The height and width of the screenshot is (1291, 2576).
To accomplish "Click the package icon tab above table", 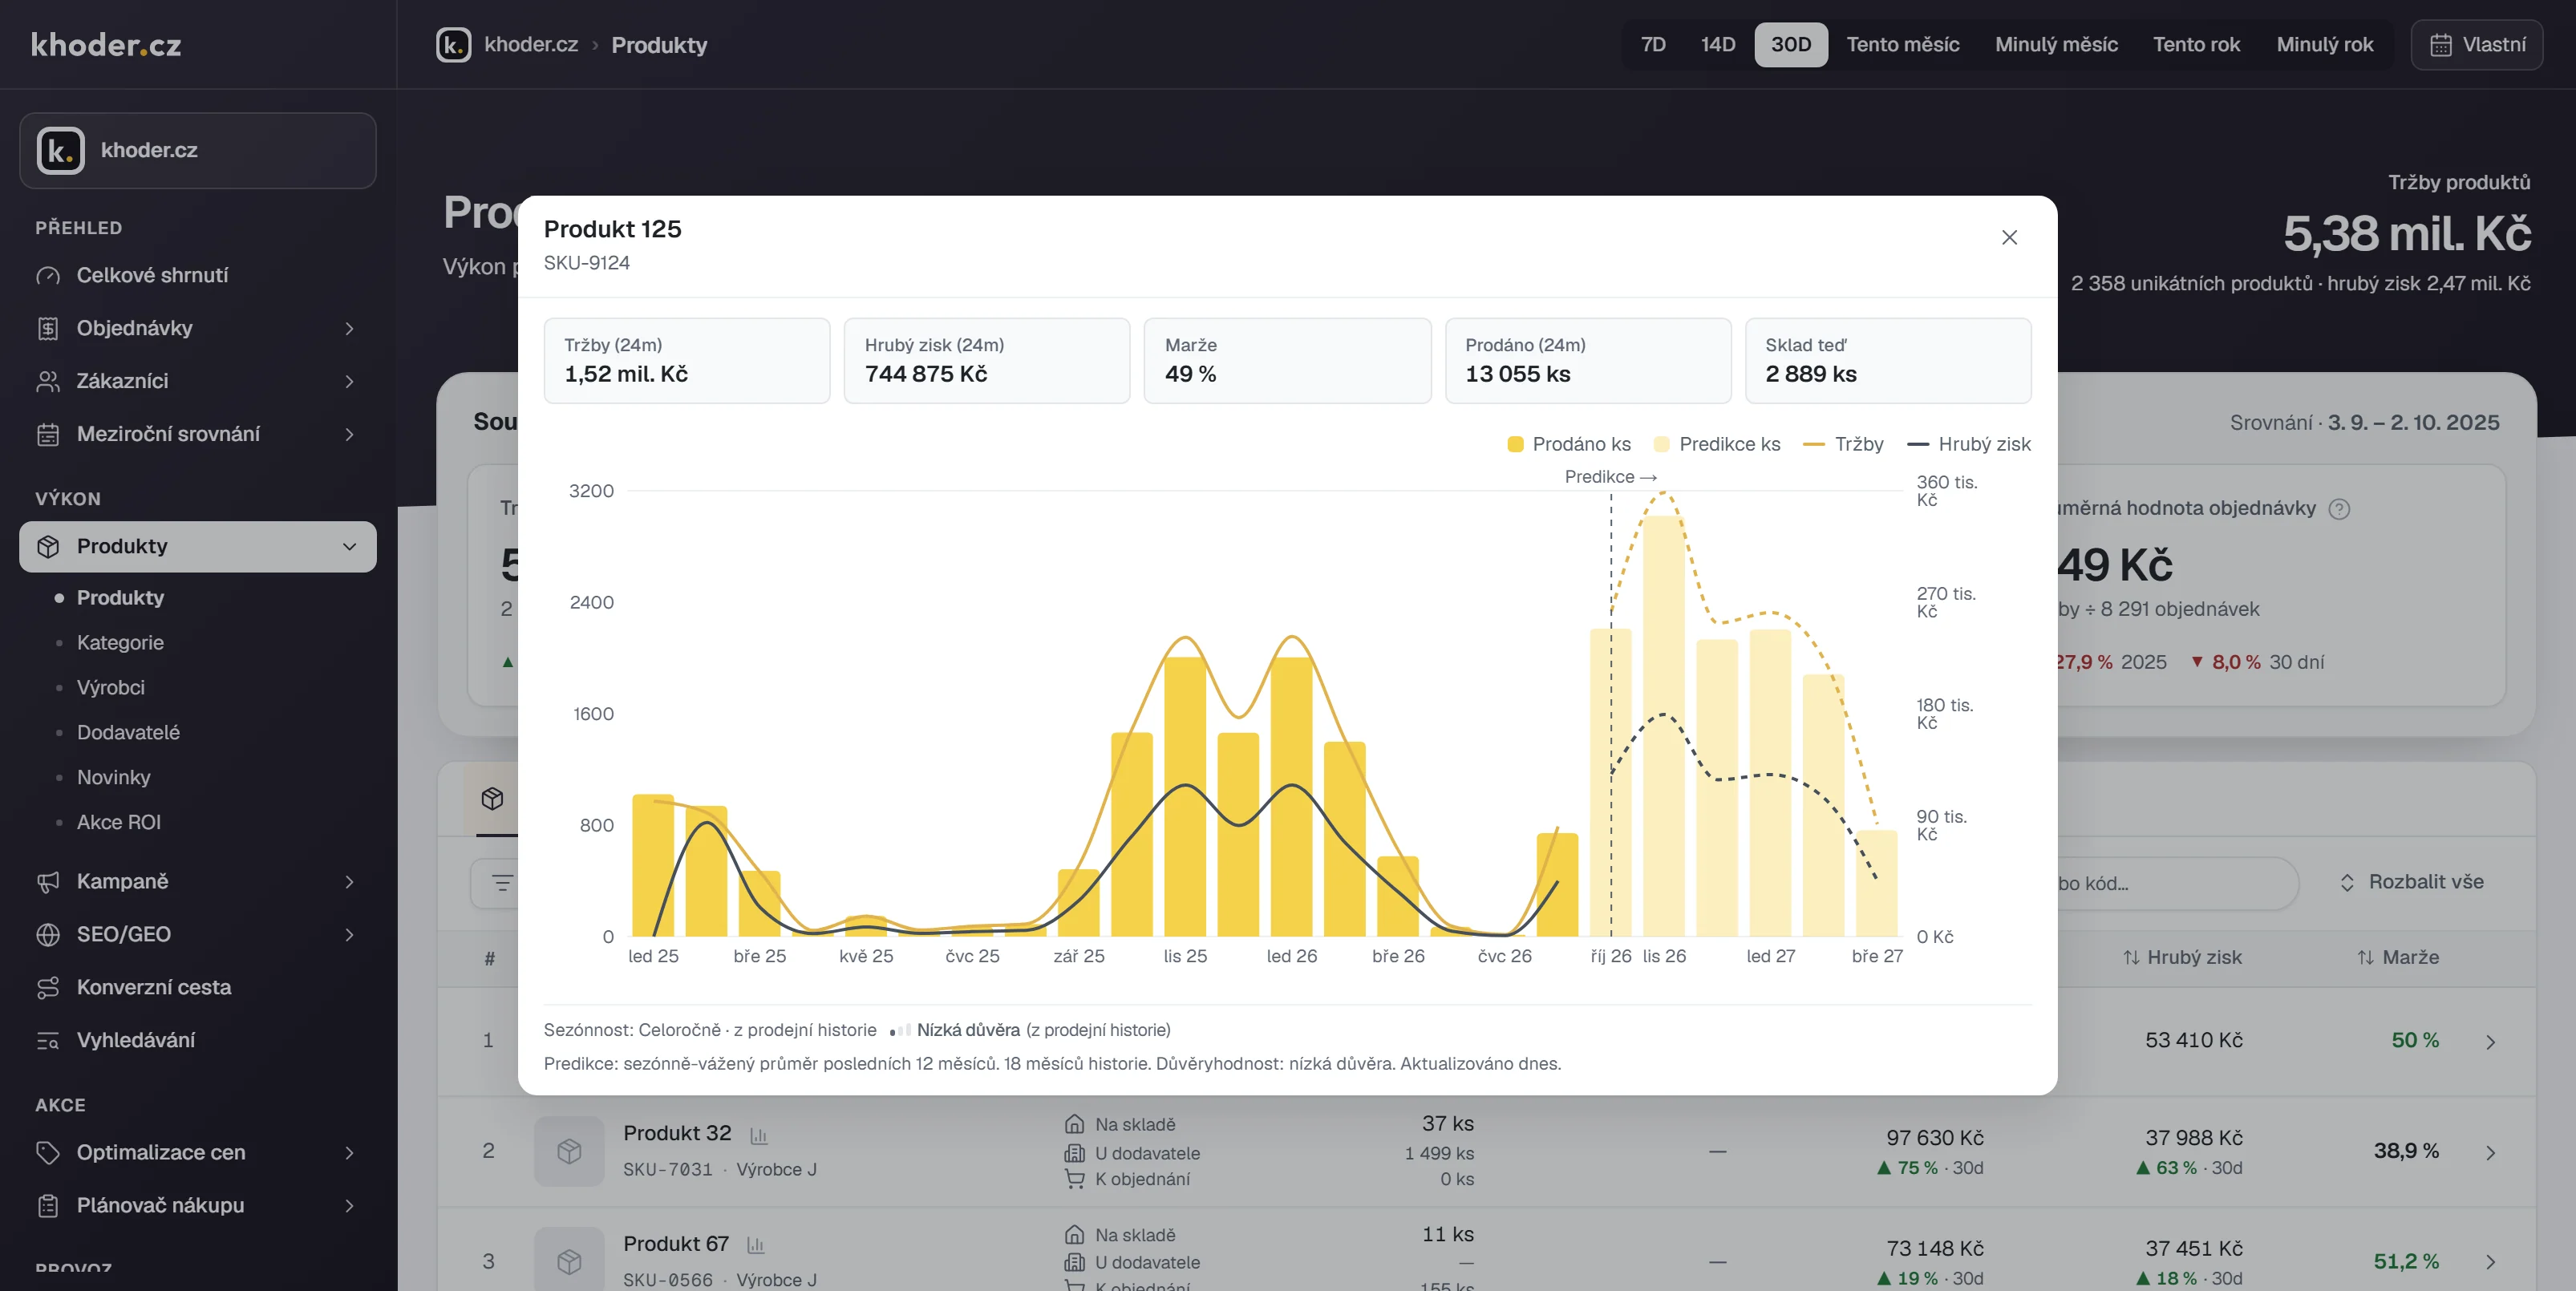I will coord(492,798).
